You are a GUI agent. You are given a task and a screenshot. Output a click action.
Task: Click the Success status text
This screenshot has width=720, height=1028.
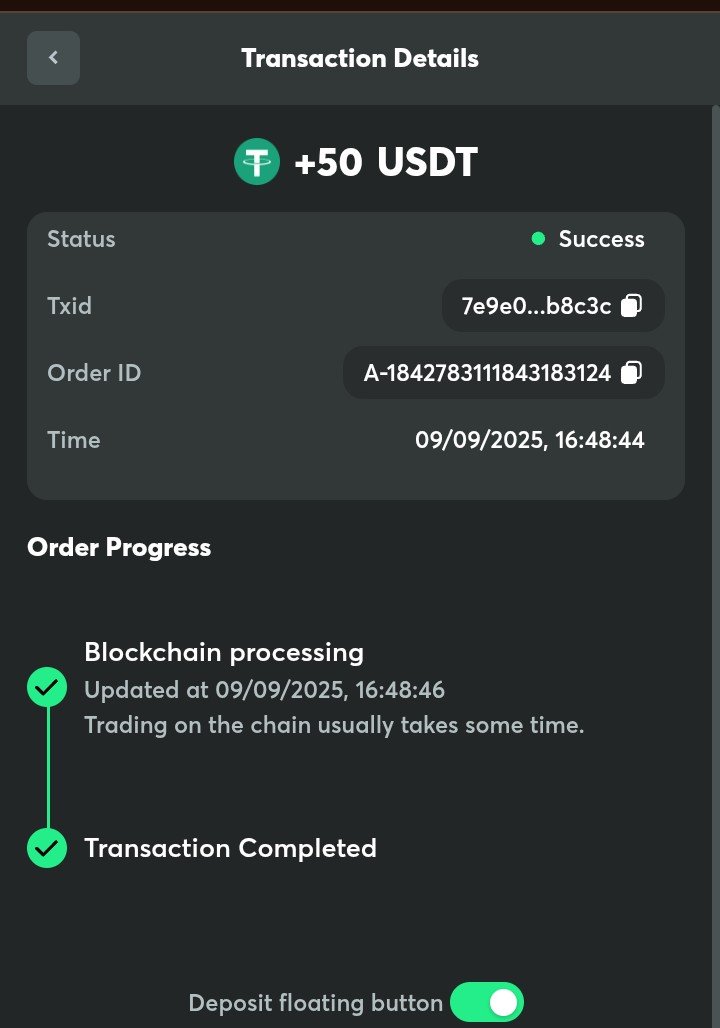tap(601, 239)
